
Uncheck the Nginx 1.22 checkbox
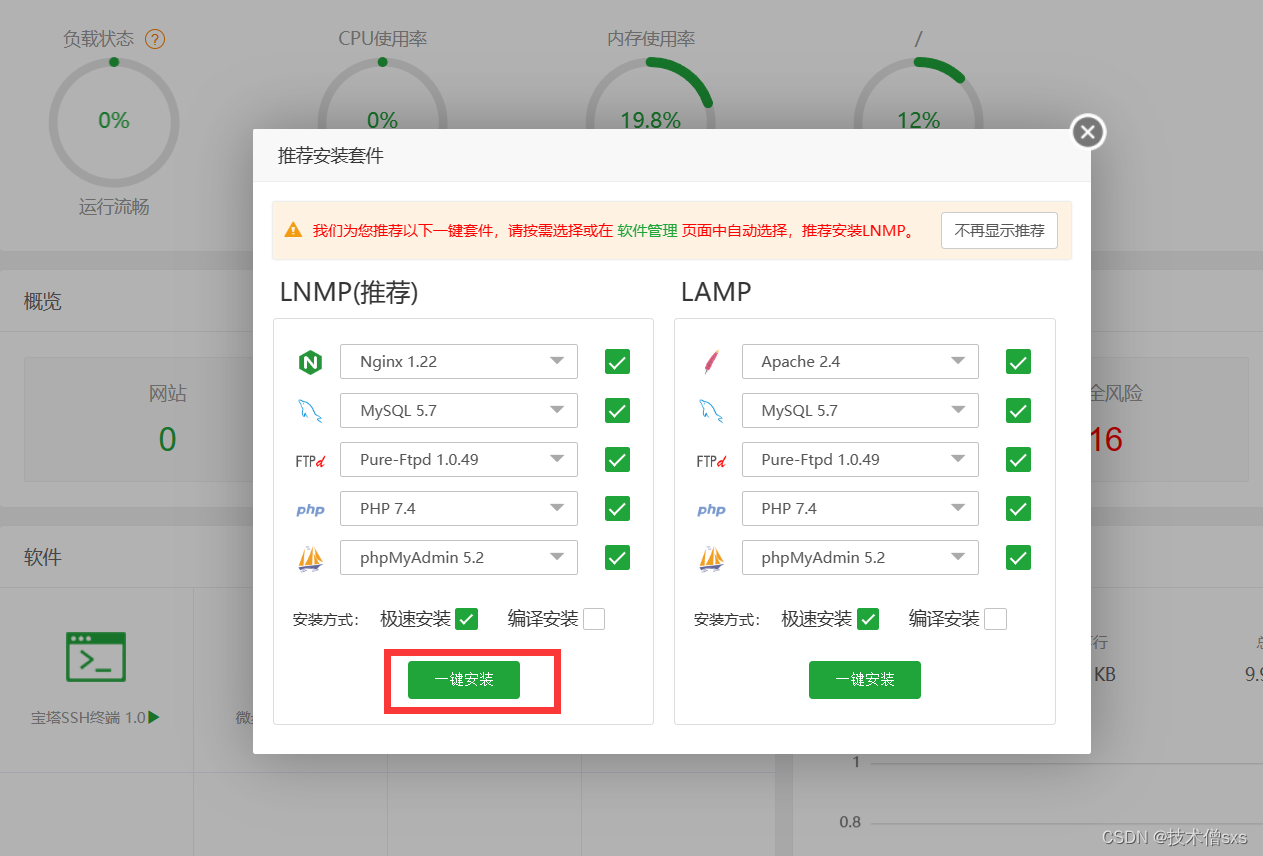pyautogui.click(x=617, y=361)
